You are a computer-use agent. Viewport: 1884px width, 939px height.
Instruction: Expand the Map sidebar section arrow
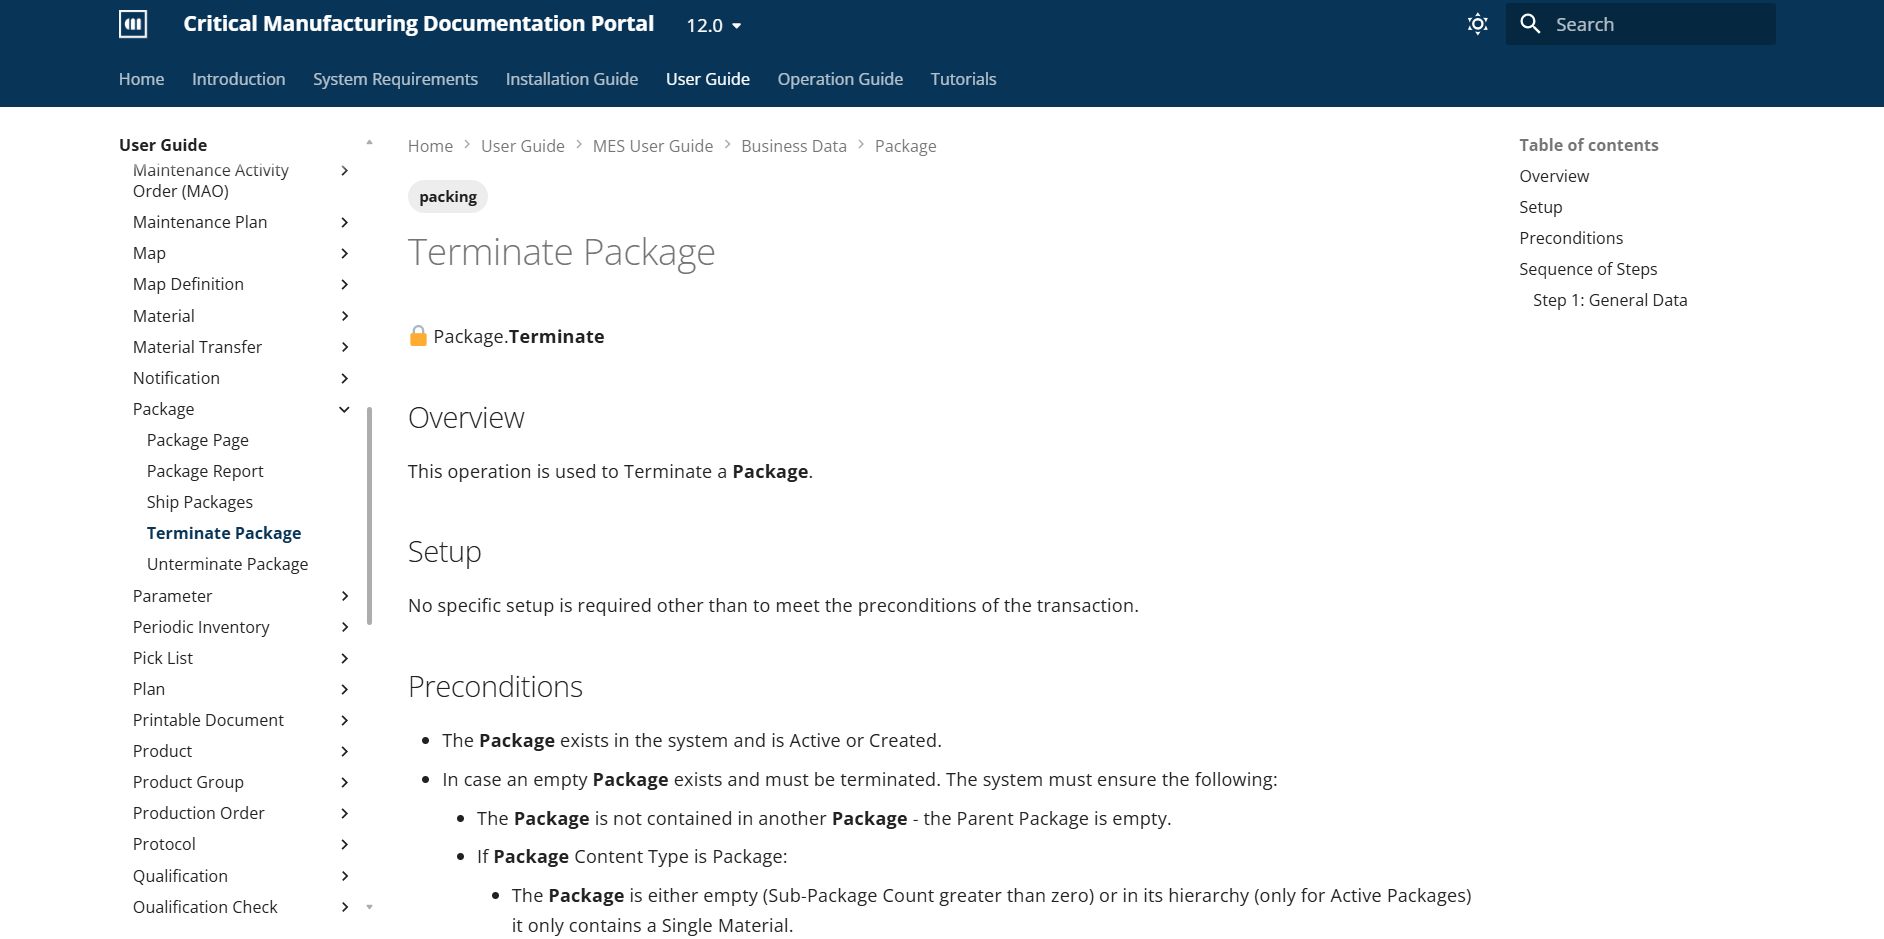pos(344,253)
